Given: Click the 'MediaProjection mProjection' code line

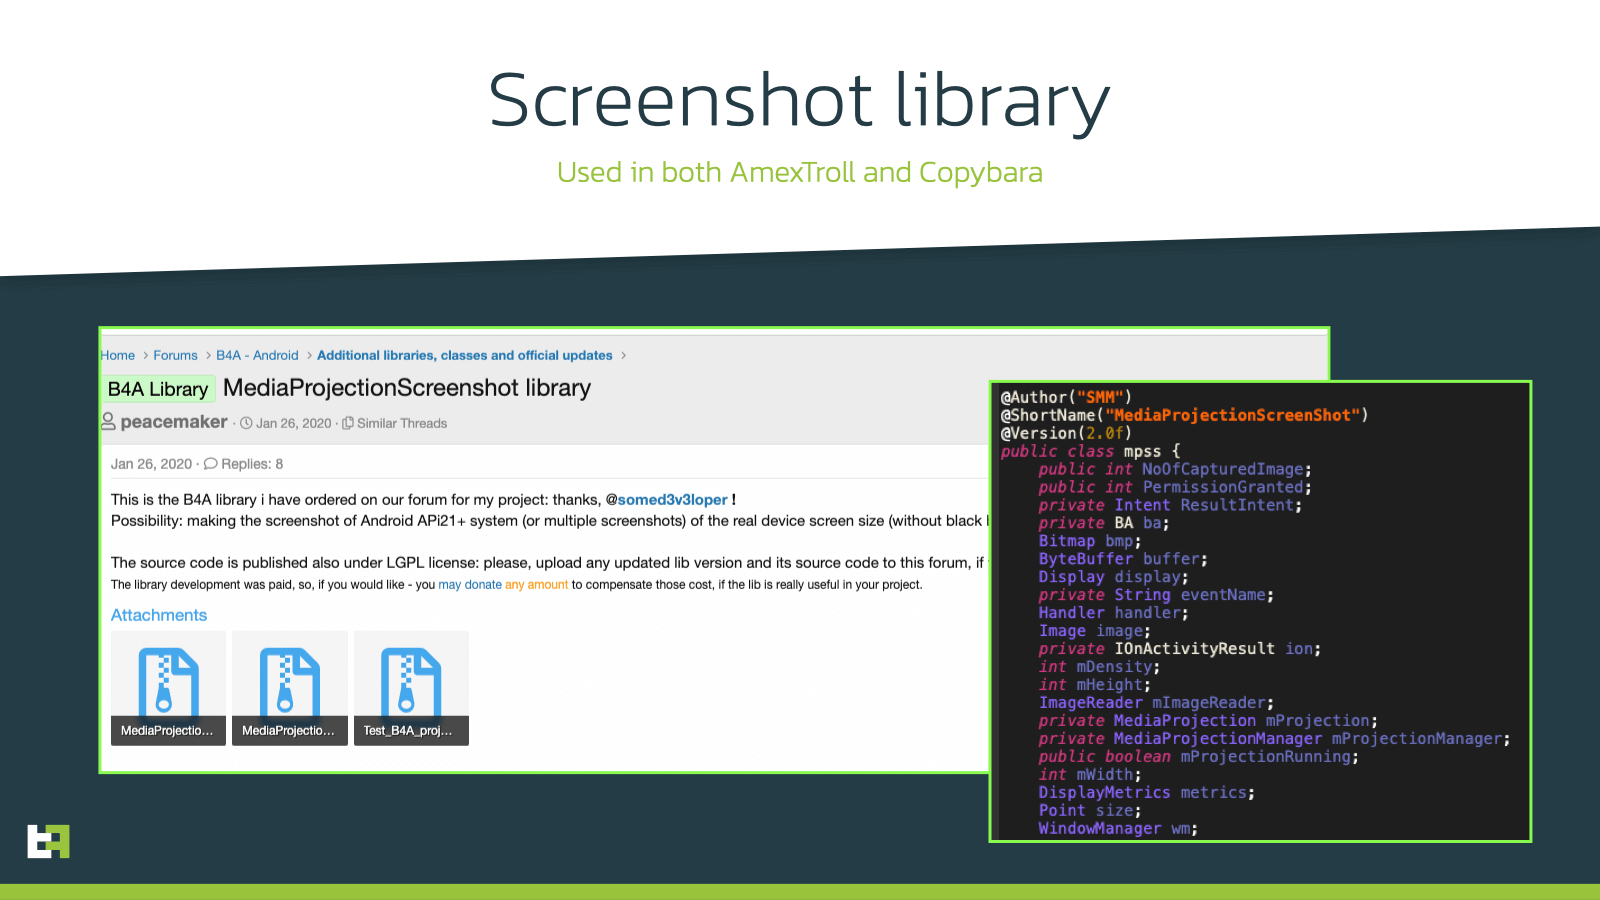Looking at the screenshot, I should 1208,721.
